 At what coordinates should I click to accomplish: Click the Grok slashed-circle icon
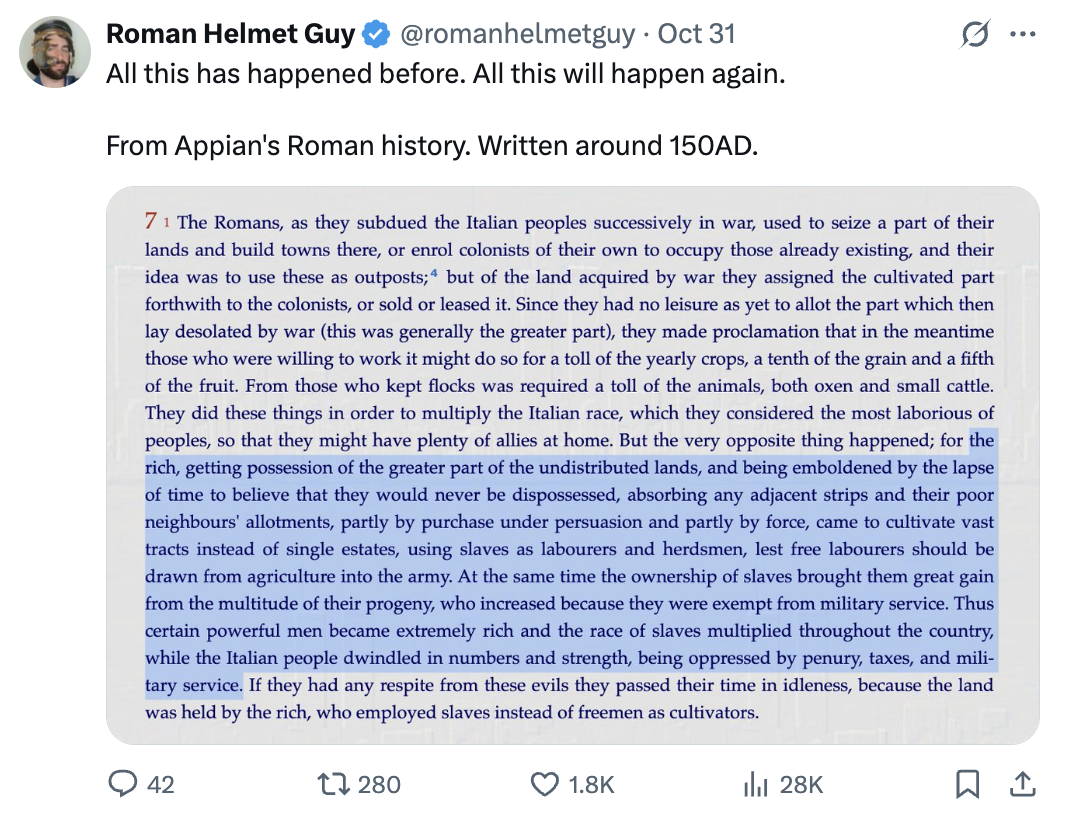click(975, 35)
